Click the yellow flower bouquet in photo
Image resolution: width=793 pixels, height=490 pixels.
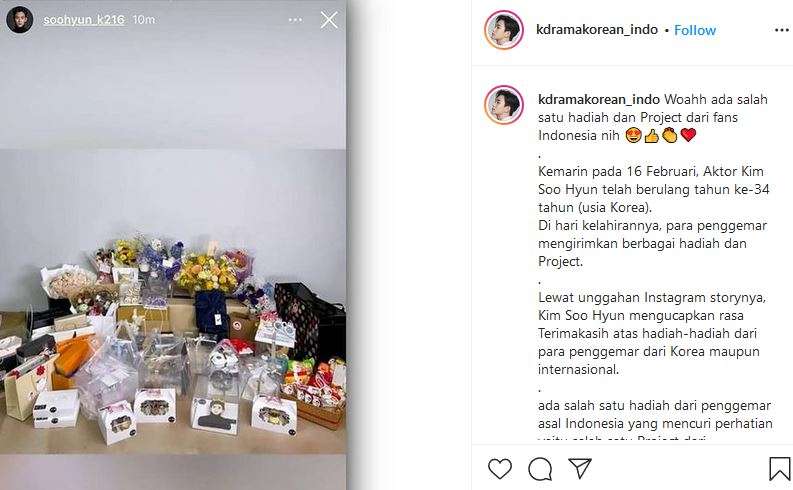click(207, 274)
